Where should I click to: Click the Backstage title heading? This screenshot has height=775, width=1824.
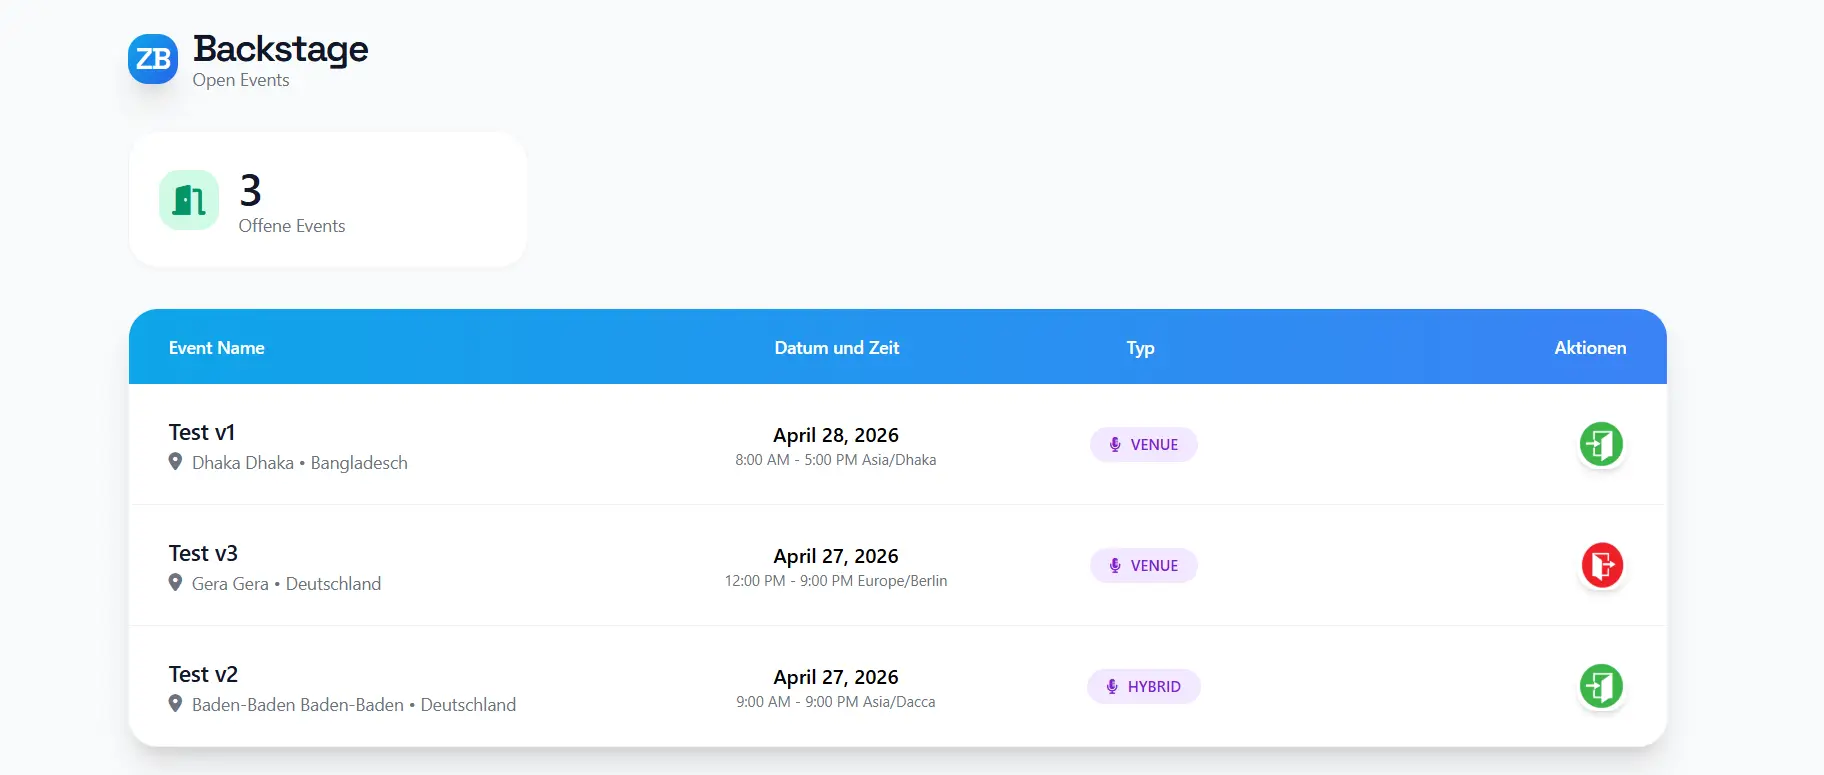pos(280,49)
